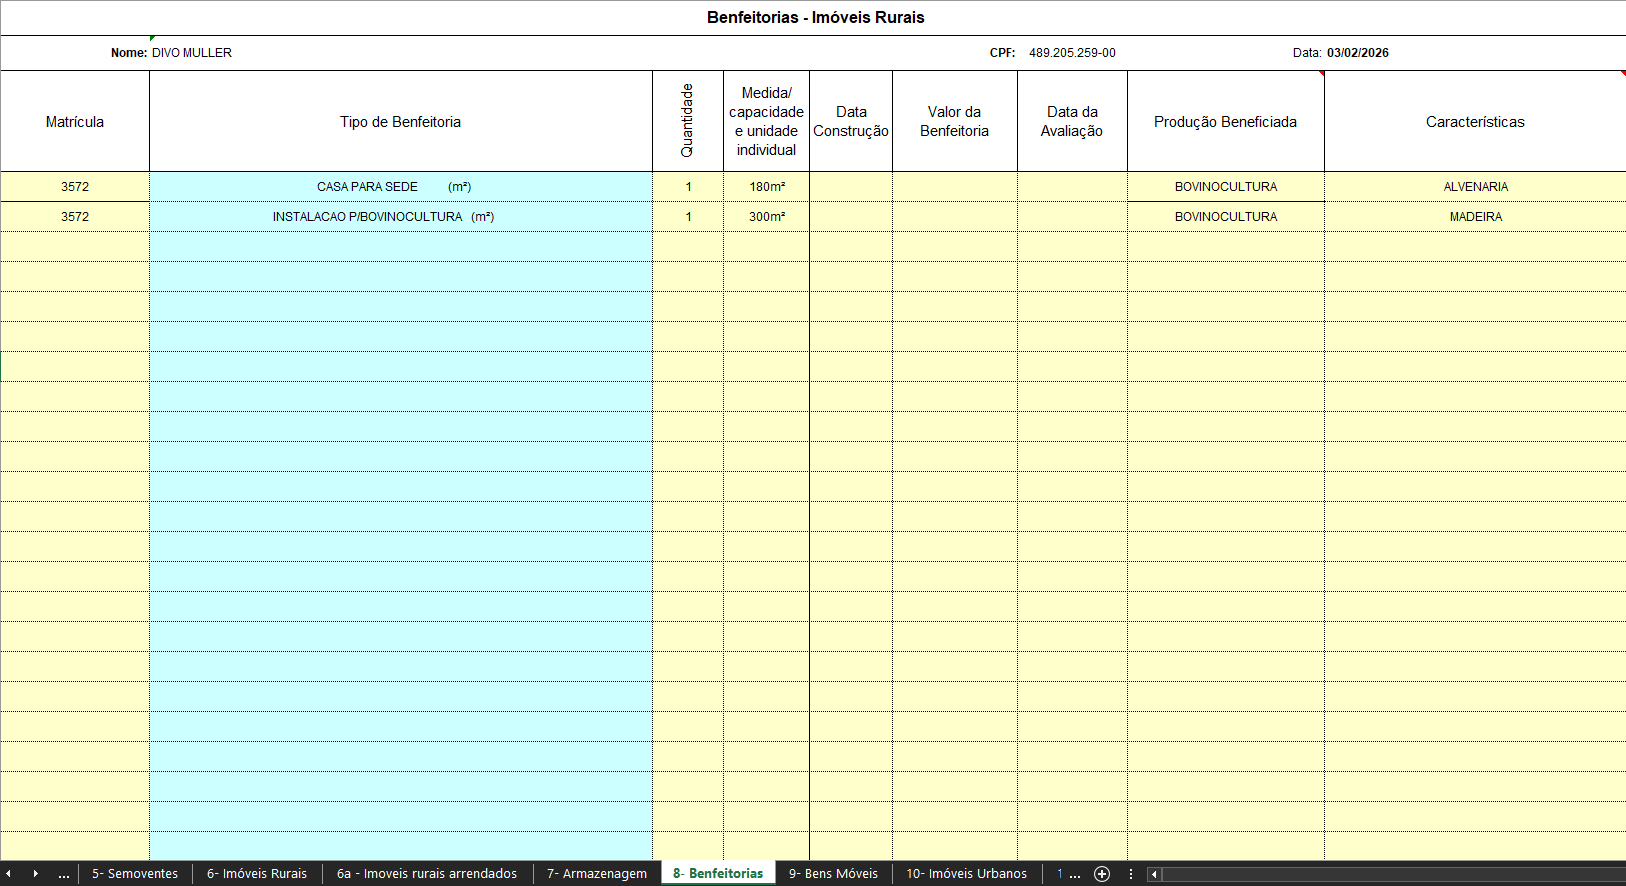Click the horizontal scrollbar track
The width and height of the screenshot is (1626, 886).
(x=1390, y=874)
